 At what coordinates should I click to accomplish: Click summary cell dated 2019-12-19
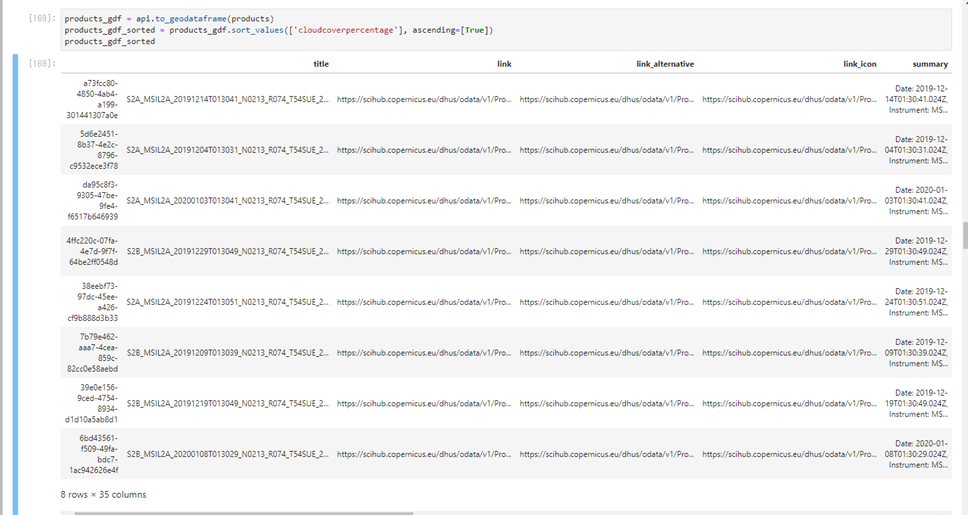pos(916,403)
